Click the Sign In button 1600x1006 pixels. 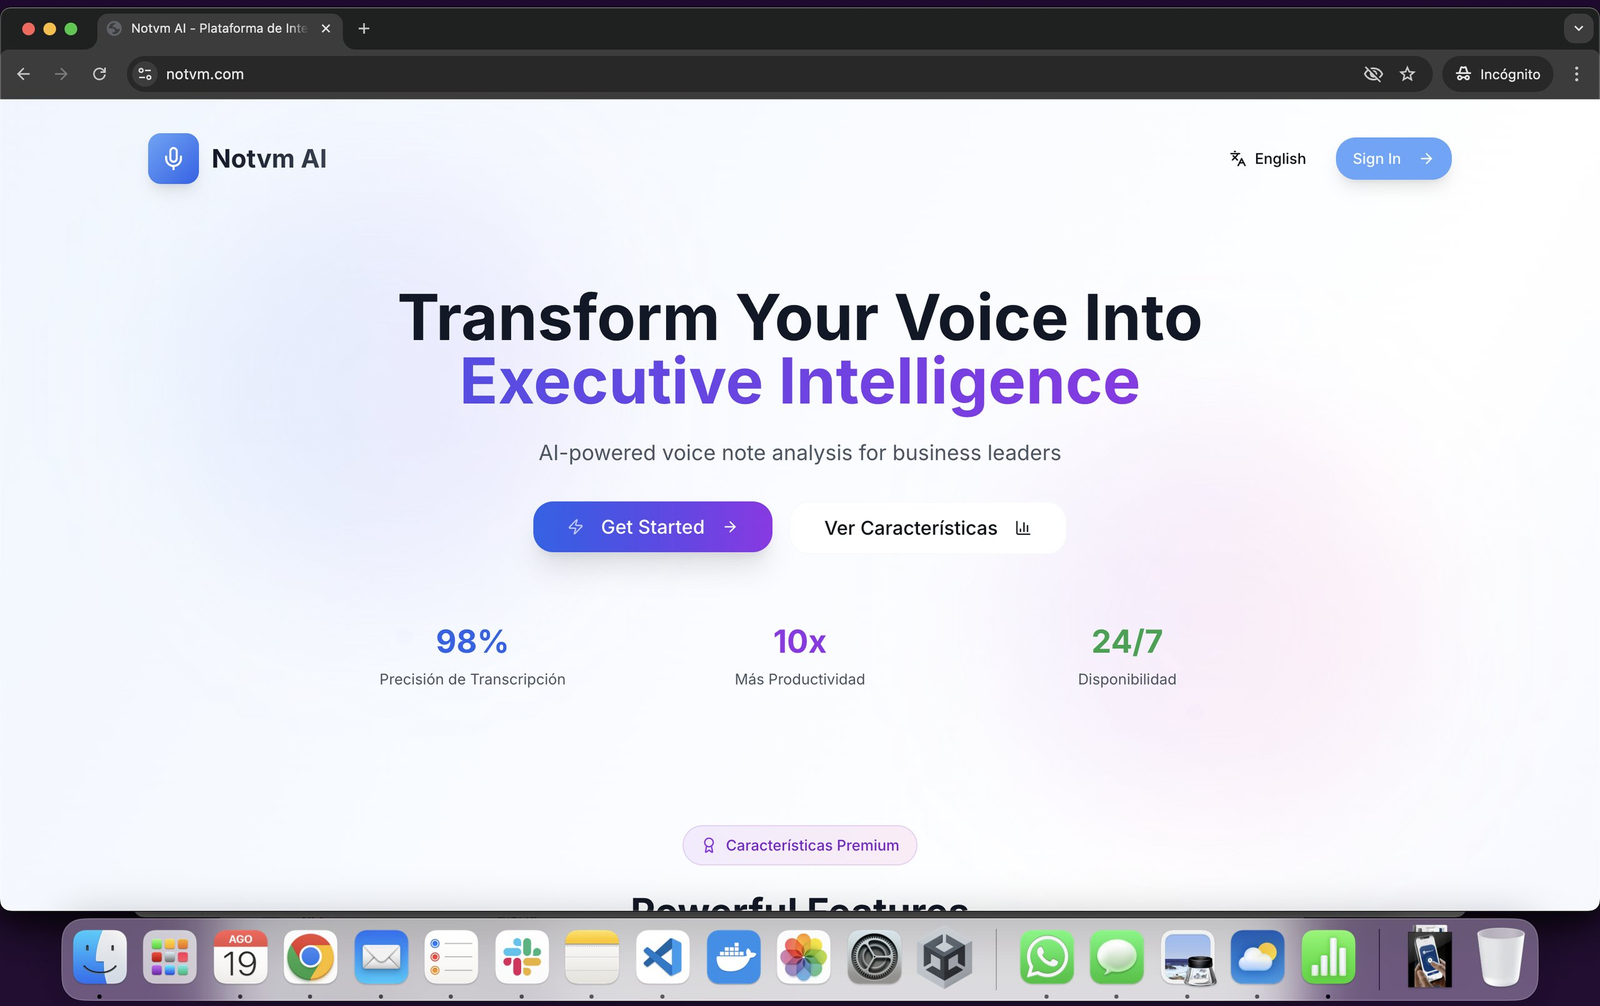point(1393,158)
